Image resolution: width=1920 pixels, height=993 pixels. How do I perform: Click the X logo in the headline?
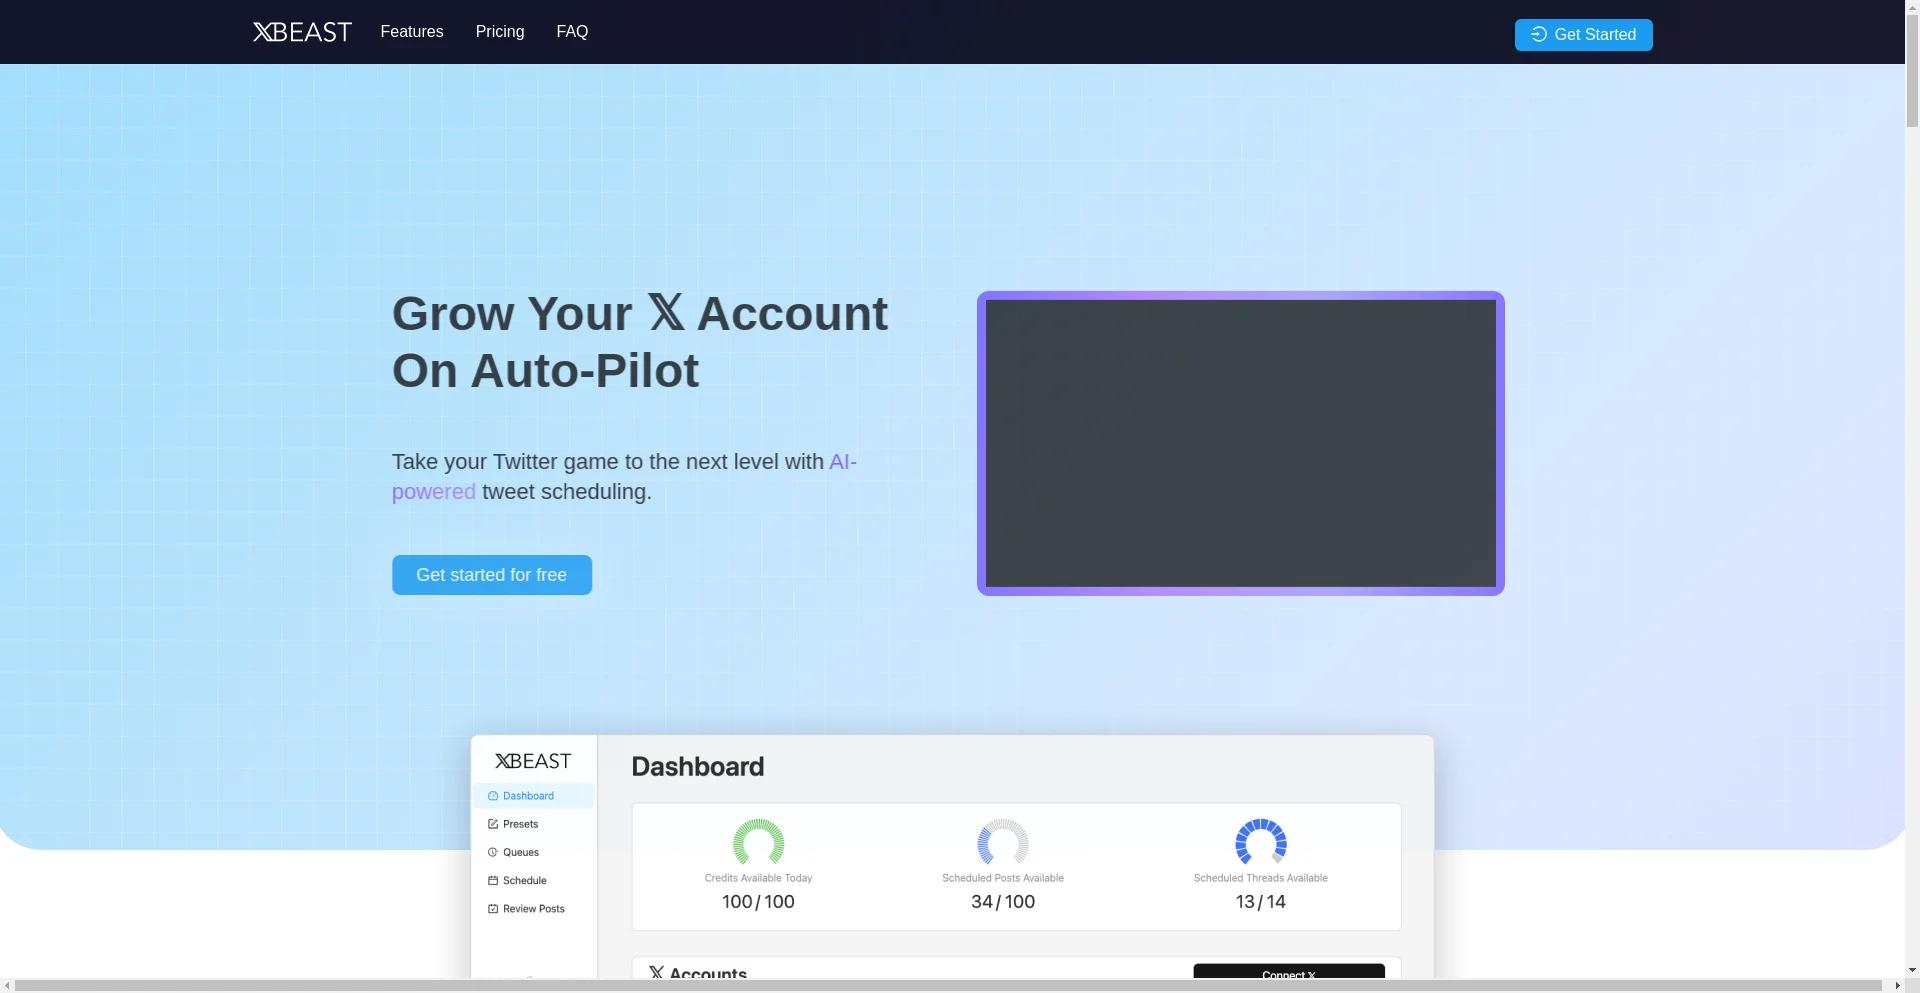(666, 312)
